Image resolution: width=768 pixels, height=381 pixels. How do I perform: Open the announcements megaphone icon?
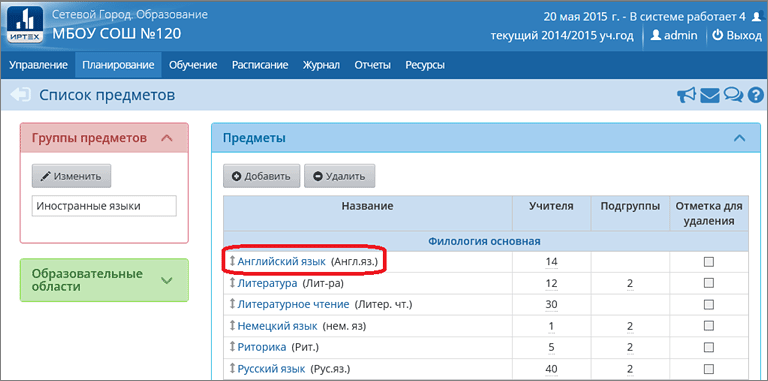pos(687,95)
